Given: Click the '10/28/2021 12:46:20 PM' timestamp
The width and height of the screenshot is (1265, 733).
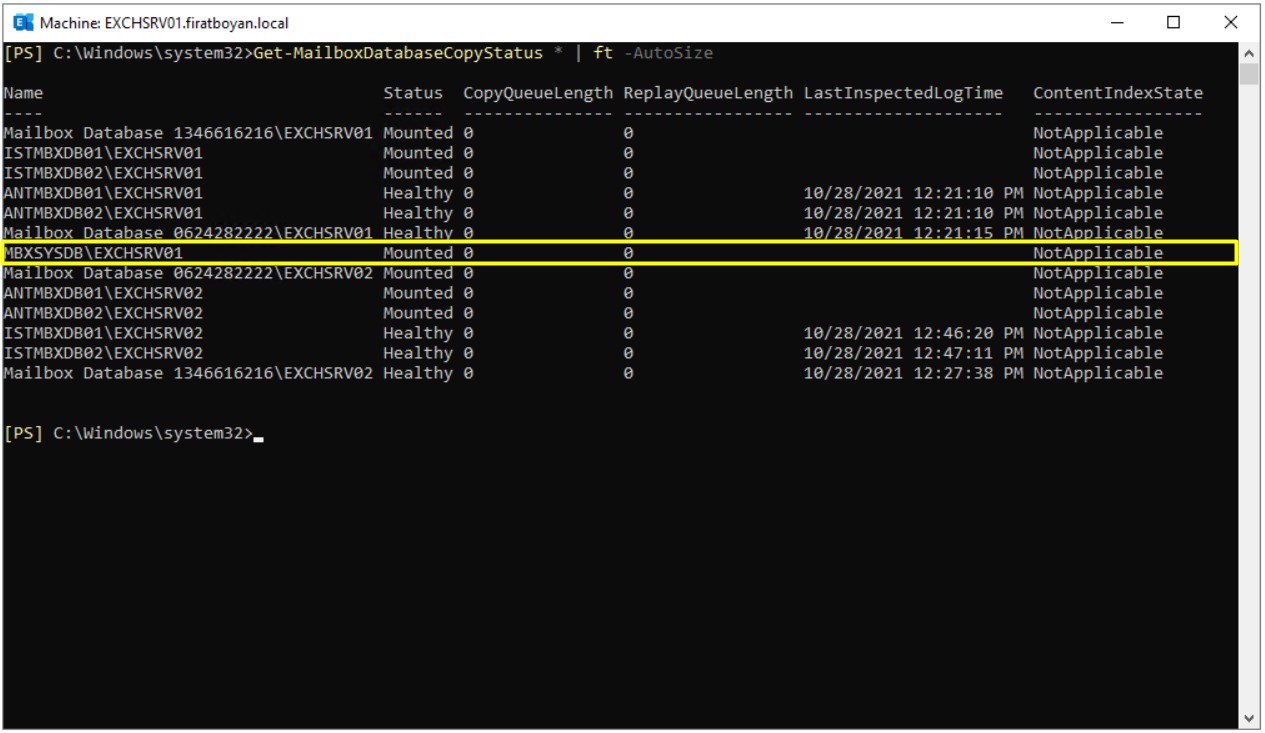Looking at the screenshot, I should click(914, 333).
